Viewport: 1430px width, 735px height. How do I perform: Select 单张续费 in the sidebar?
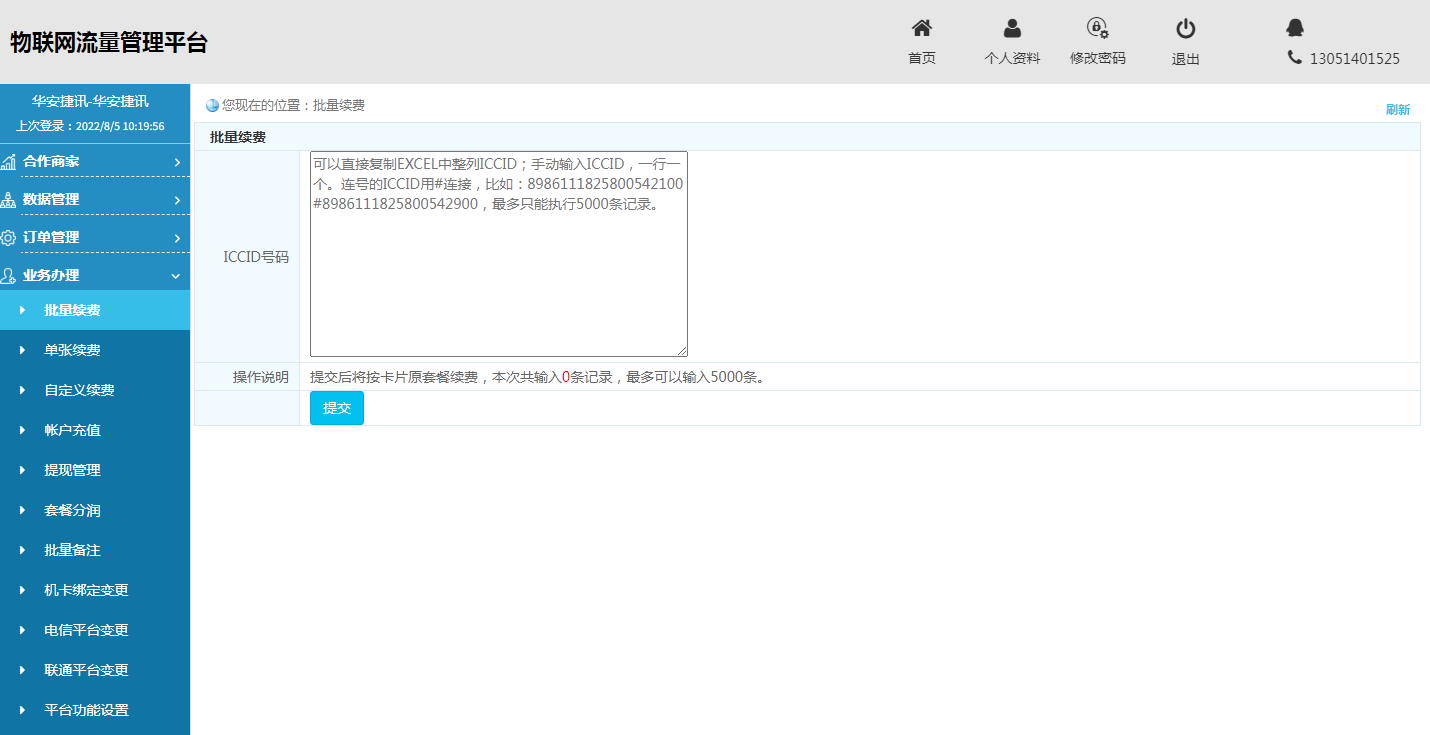(x=95, y=350)
